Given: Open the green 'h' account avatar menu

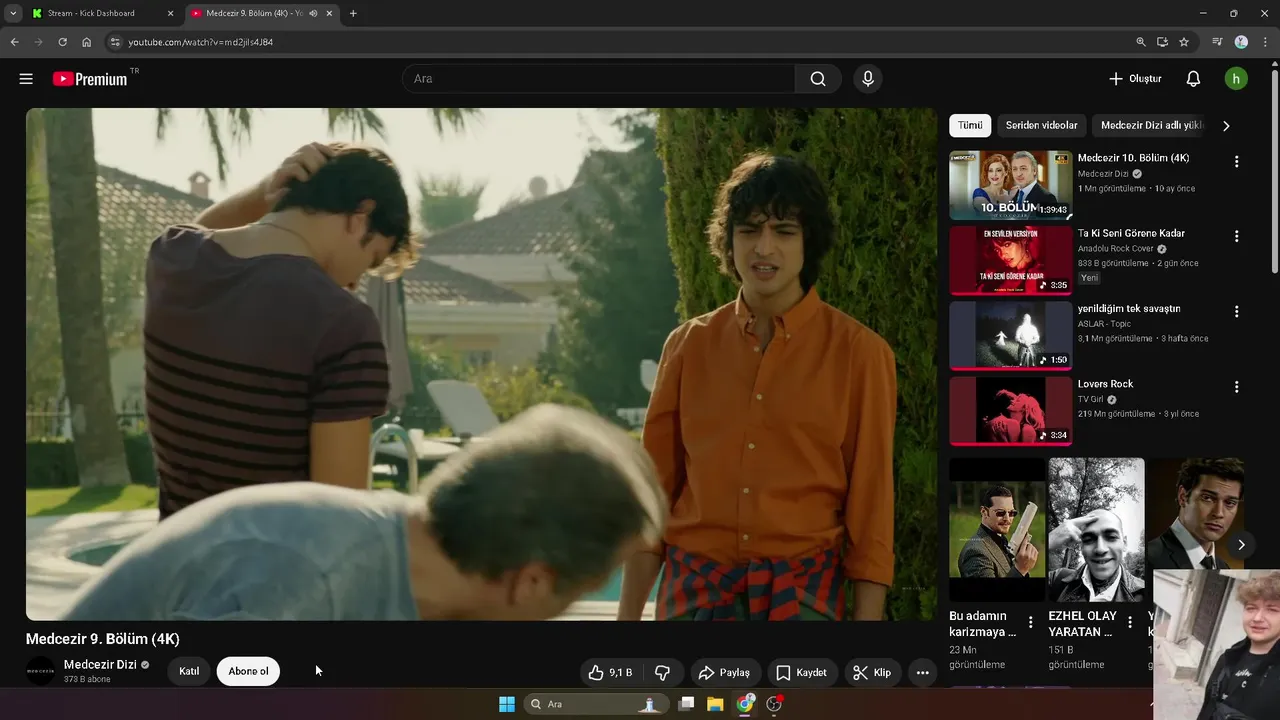Looking at the screenshot, I should tap(1236, 79).
